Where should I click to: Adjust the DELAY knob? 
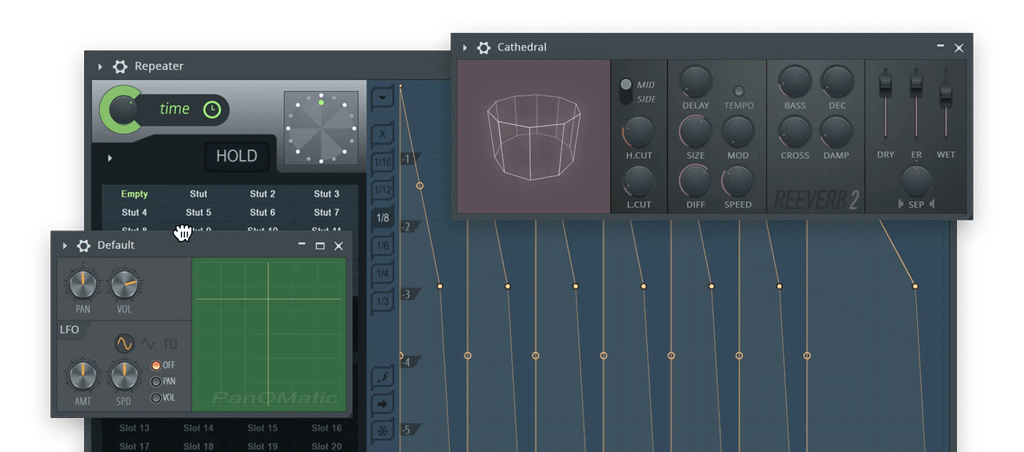[696, 83]
